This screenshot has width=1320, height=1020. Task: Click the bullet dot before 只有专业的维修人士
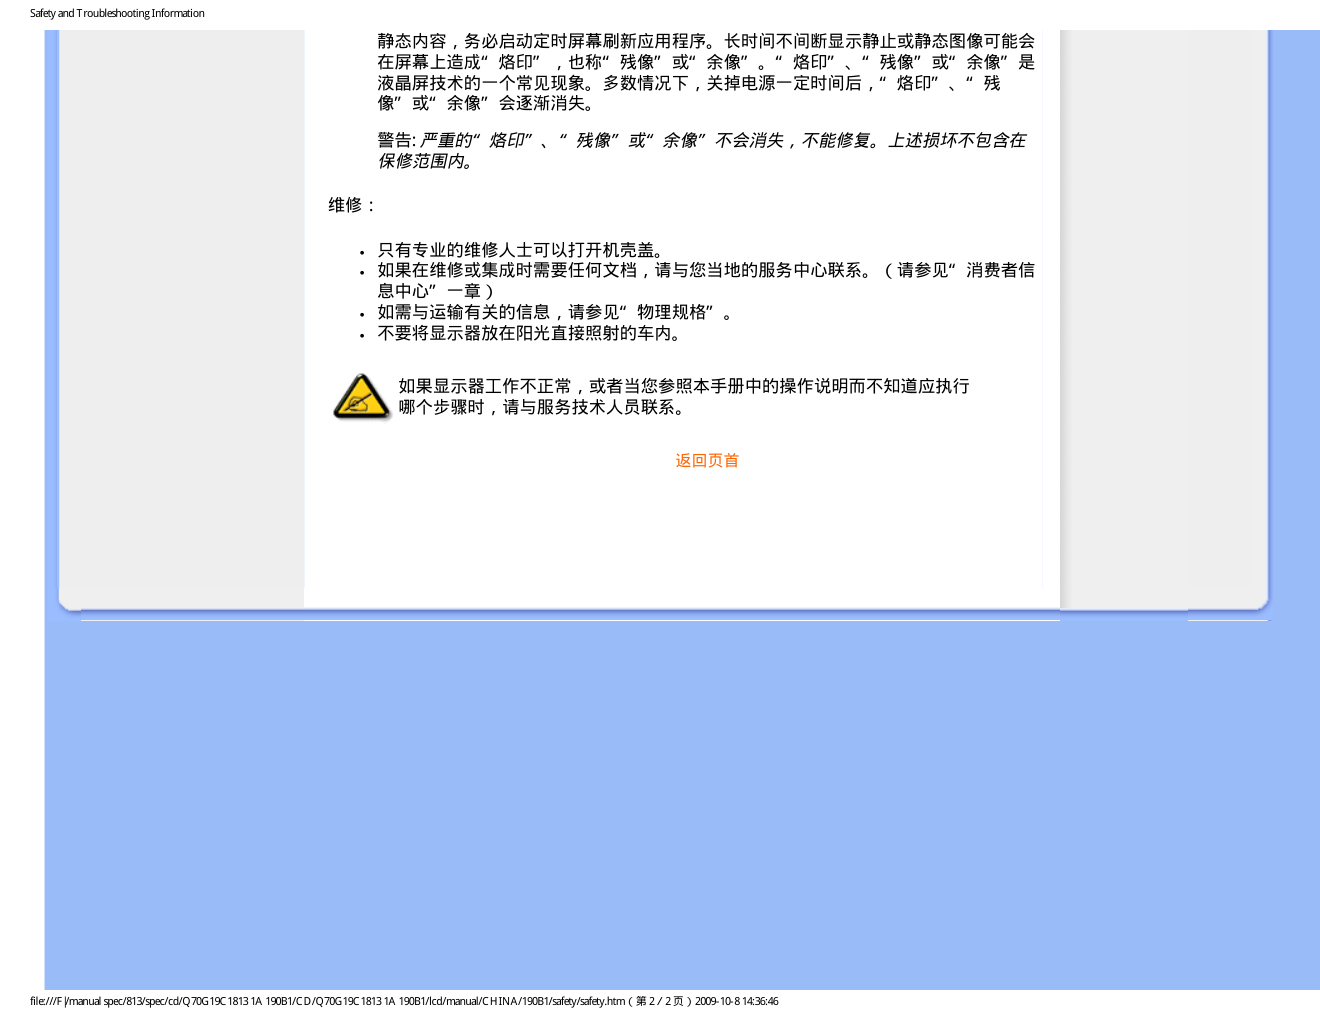point(363,252)
